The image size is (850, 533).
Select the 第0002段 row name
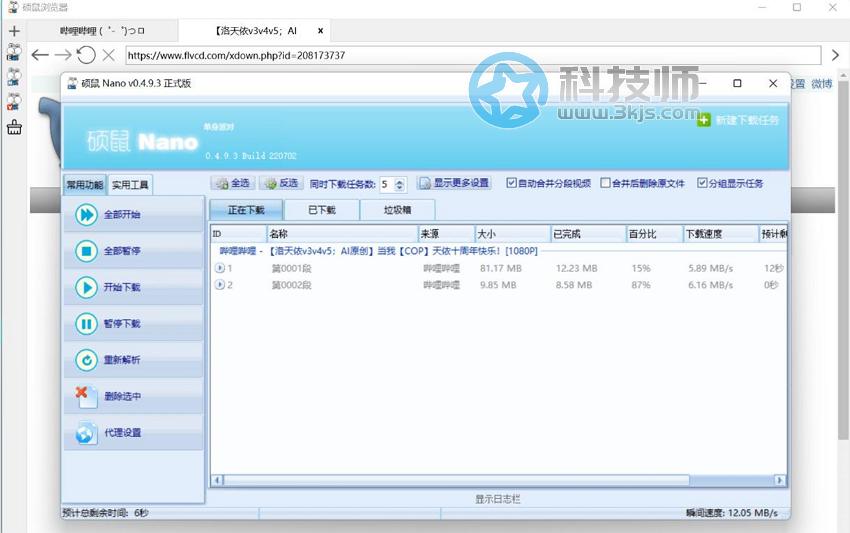click(x=291, y=285)
